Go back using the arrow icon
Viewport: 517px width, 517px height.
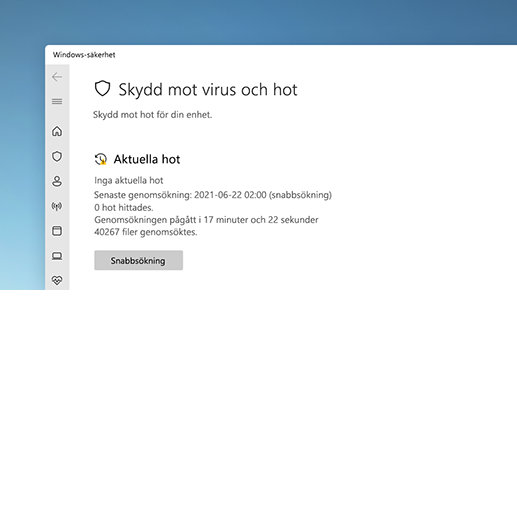coord(57,77)
